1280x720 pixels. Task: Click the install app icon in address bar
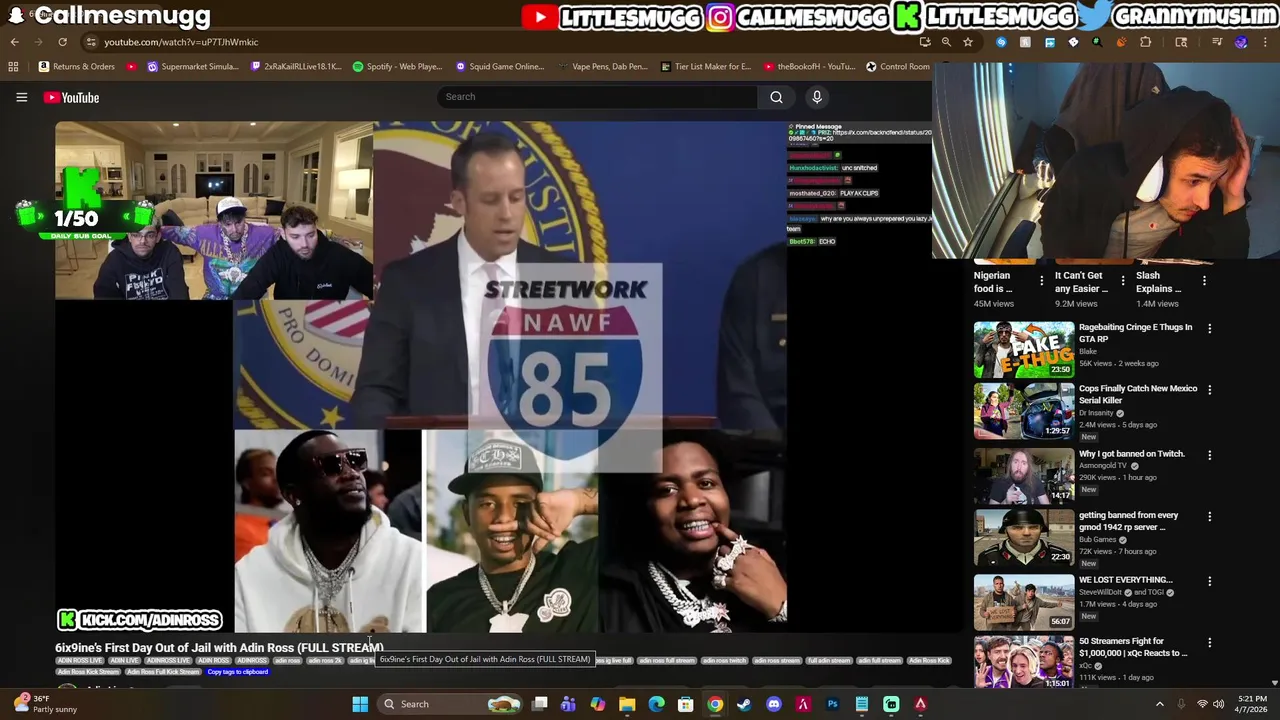tap(925, 42)
